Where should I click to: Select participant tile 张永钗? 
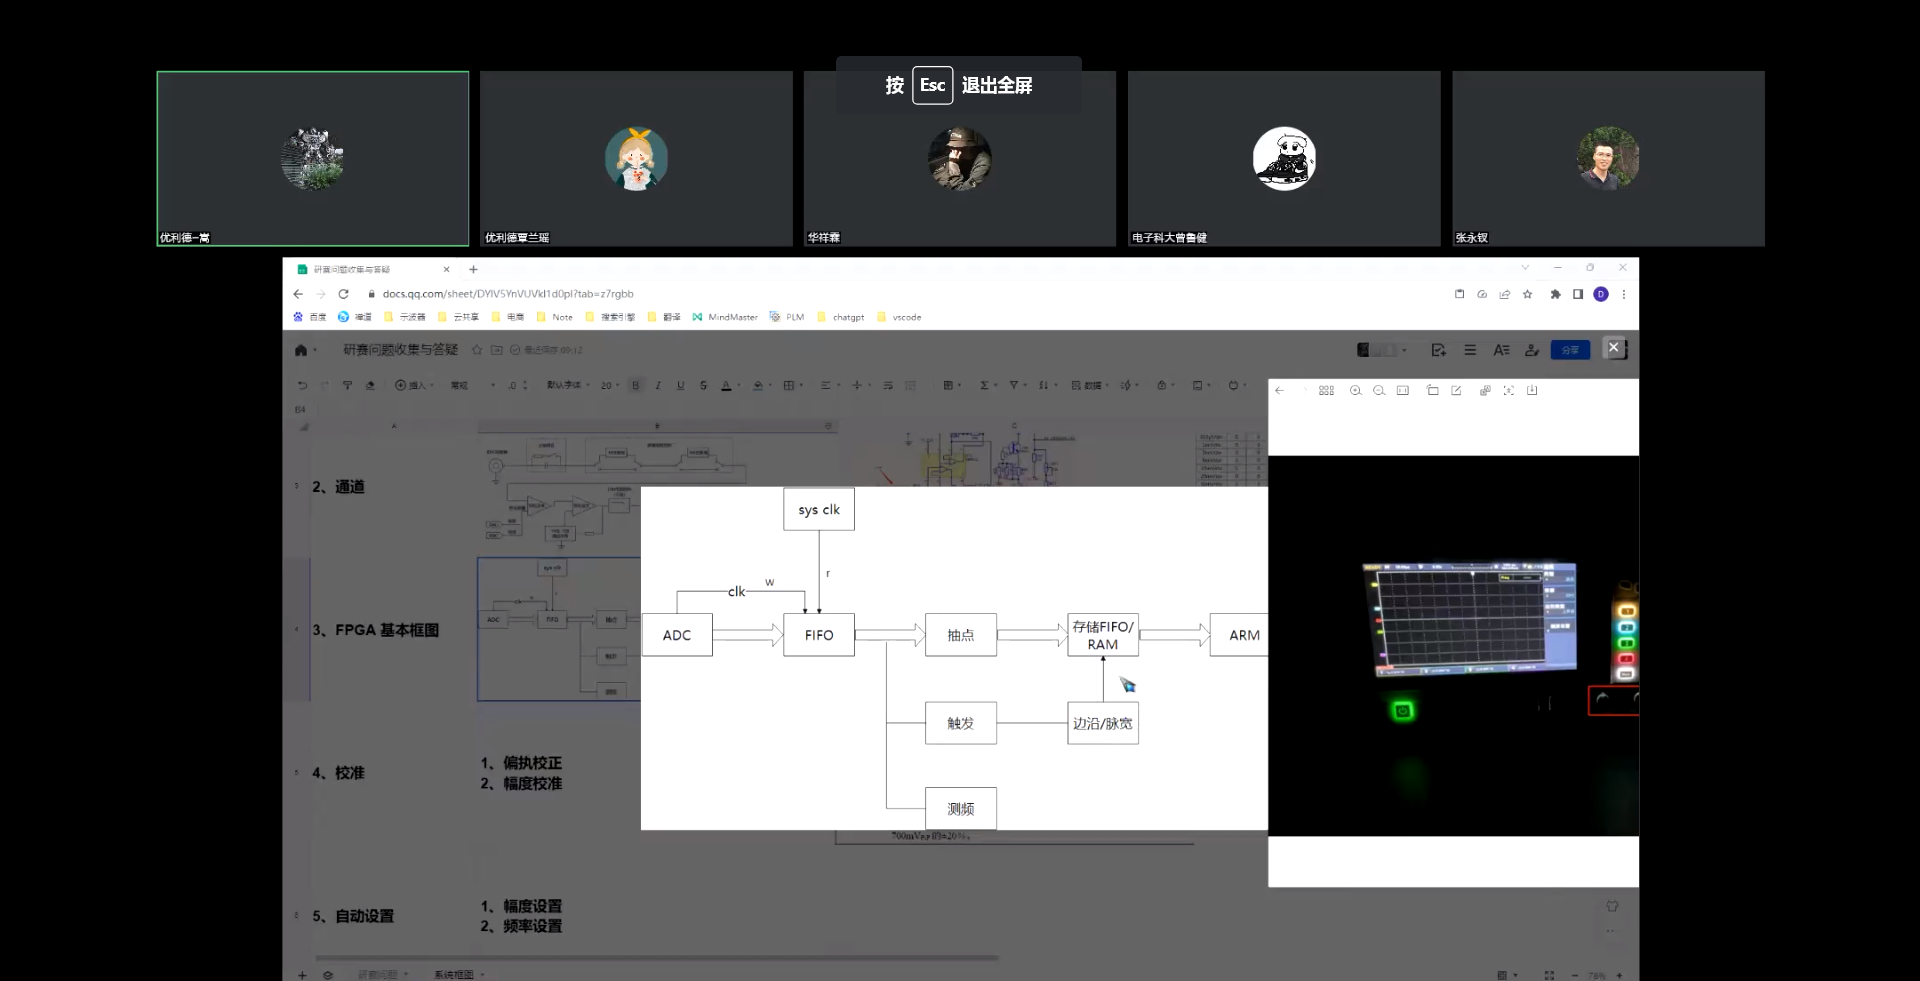[1608, 158]
